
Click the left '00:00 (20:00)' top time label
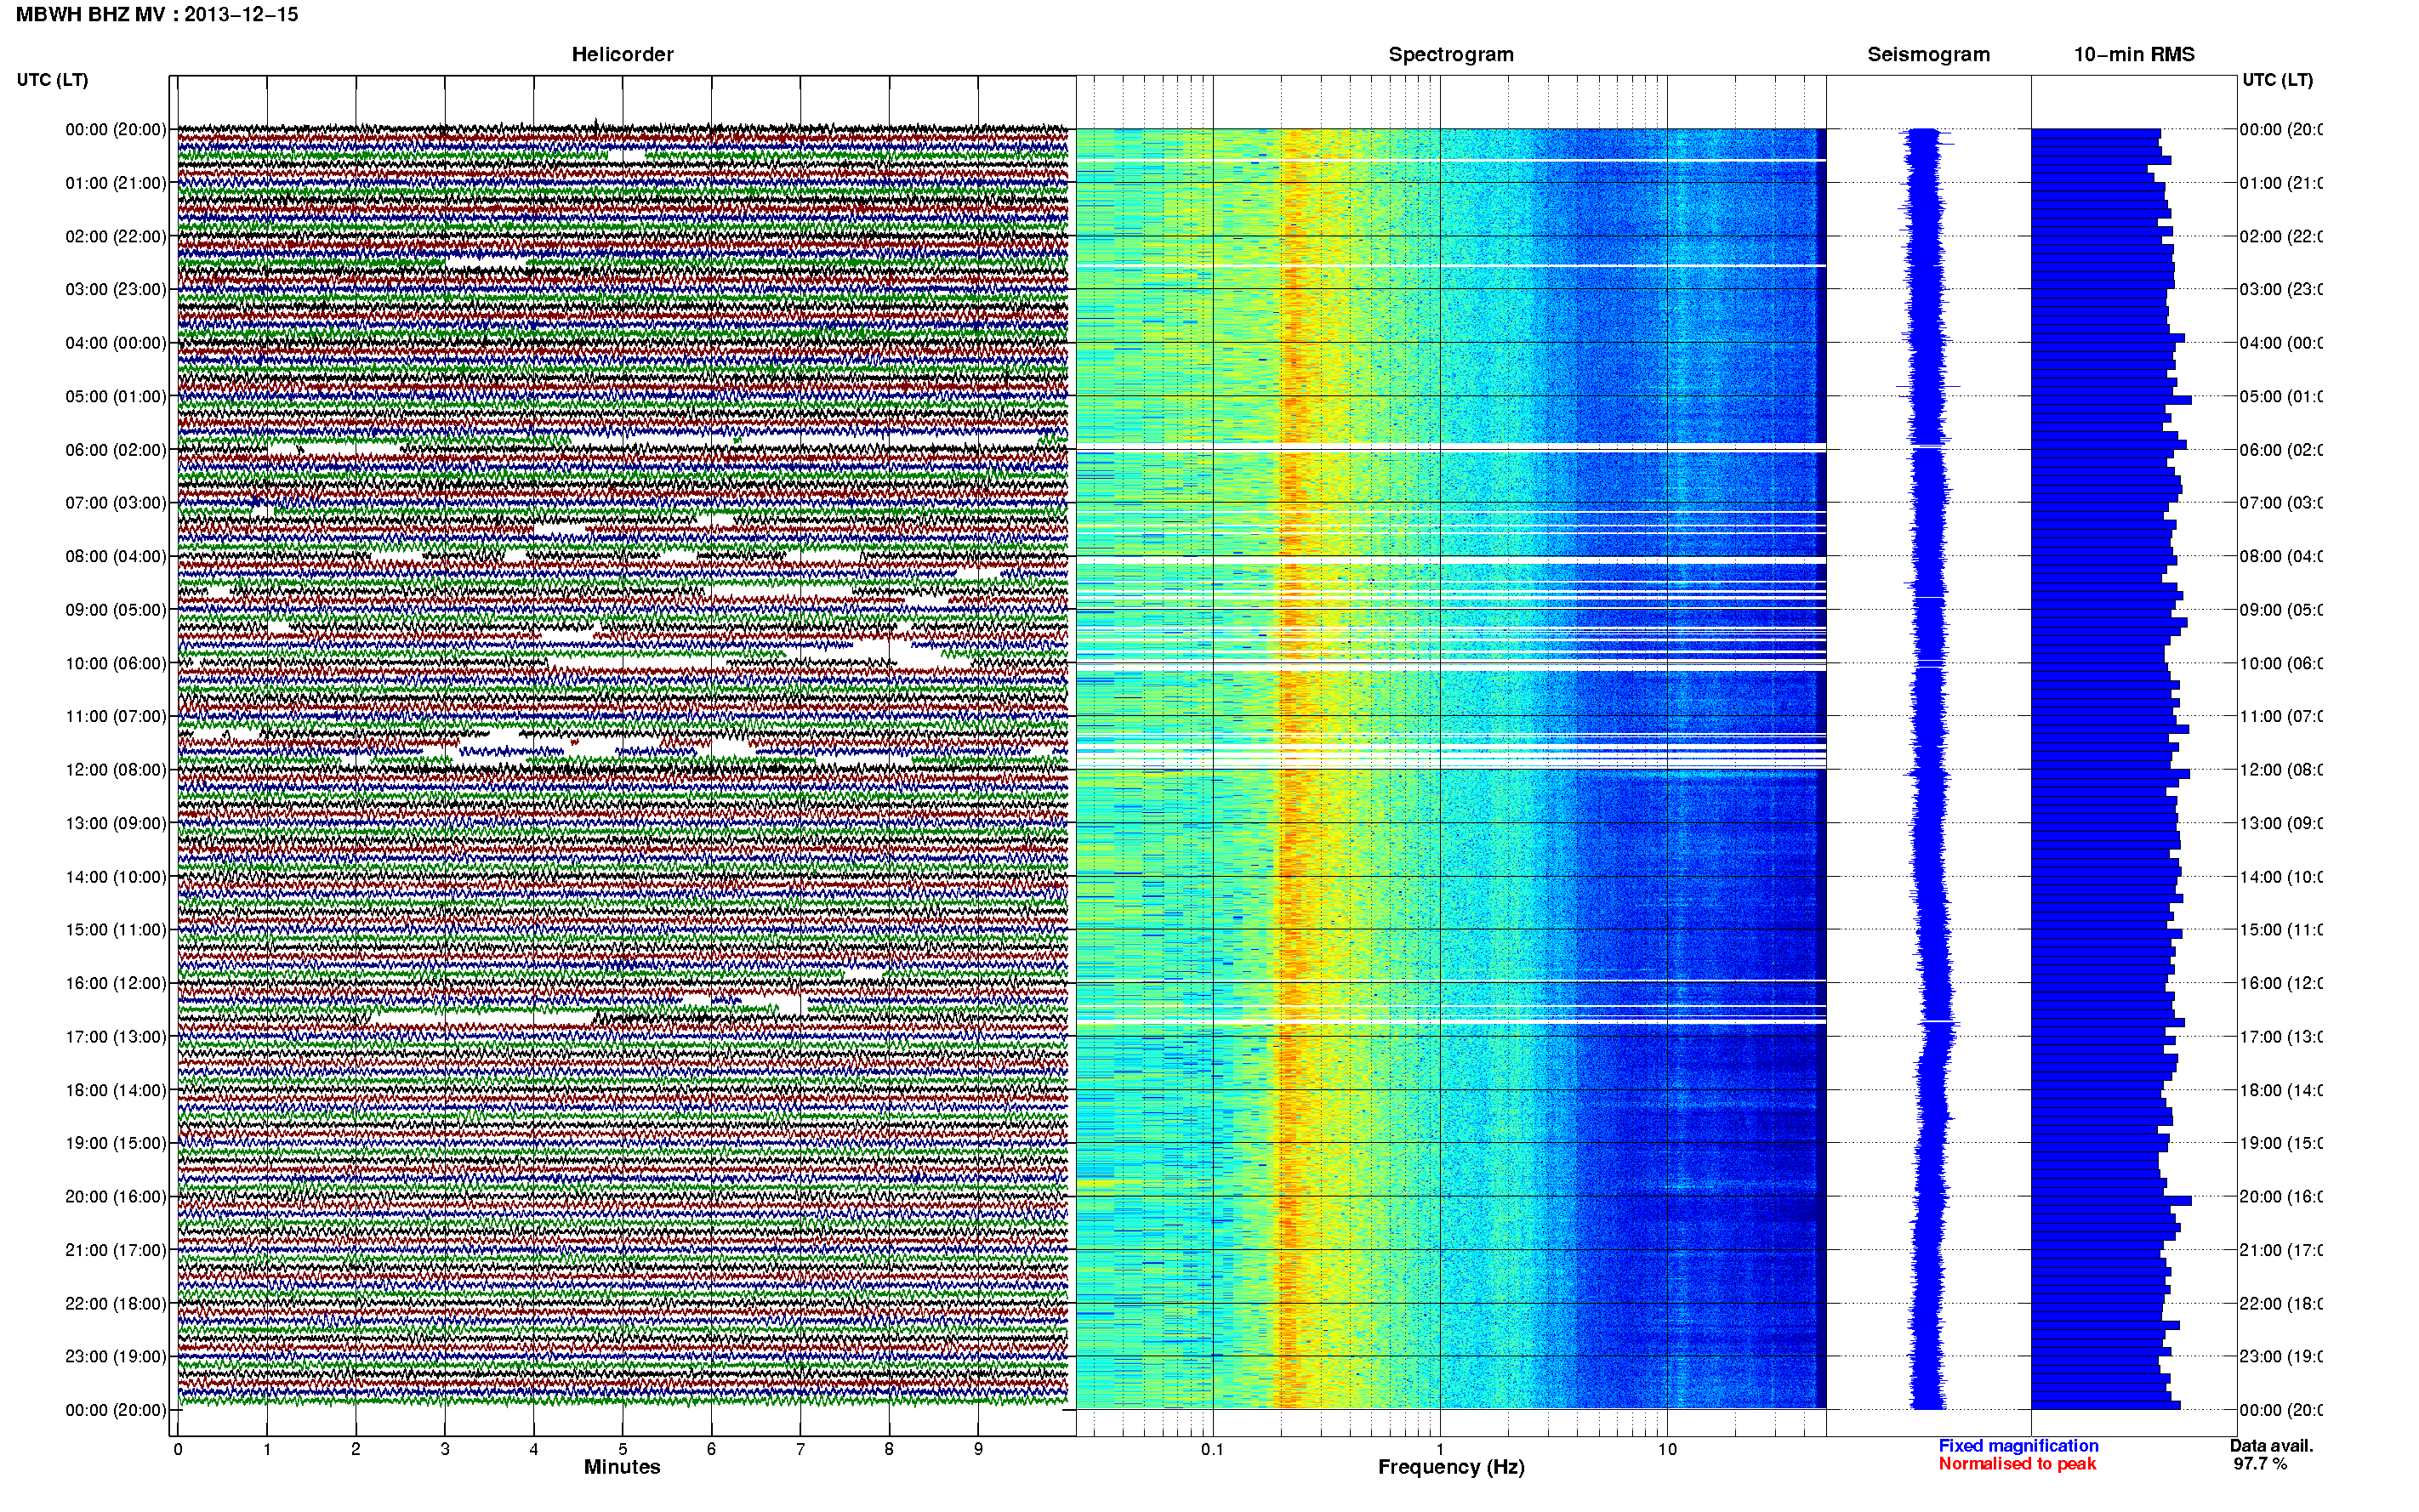[116, 129]
